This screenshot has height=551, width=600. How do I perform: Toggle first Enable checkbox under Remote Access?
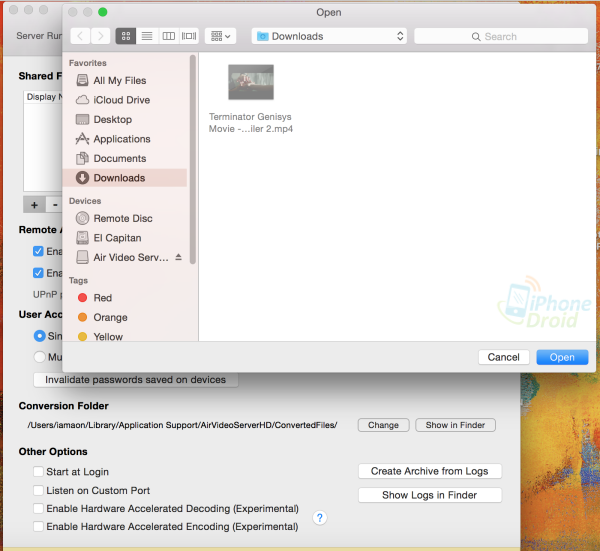[x=38, y=251]
